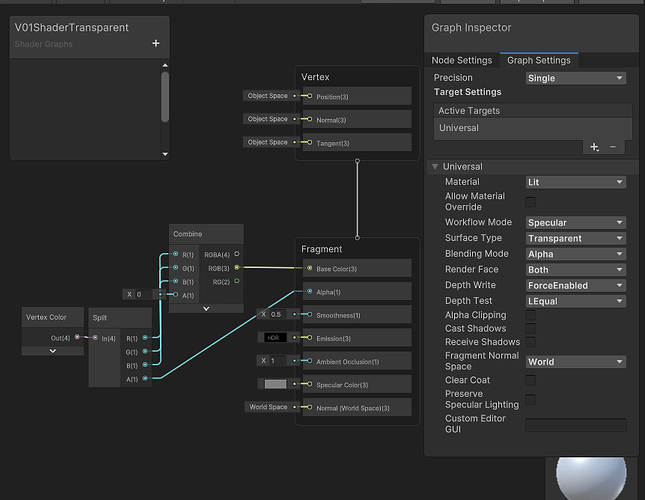Click the Specular Color gray swatch
This screenshot has width=645, height=500.
pyautogui.click(x=275, y=384)
